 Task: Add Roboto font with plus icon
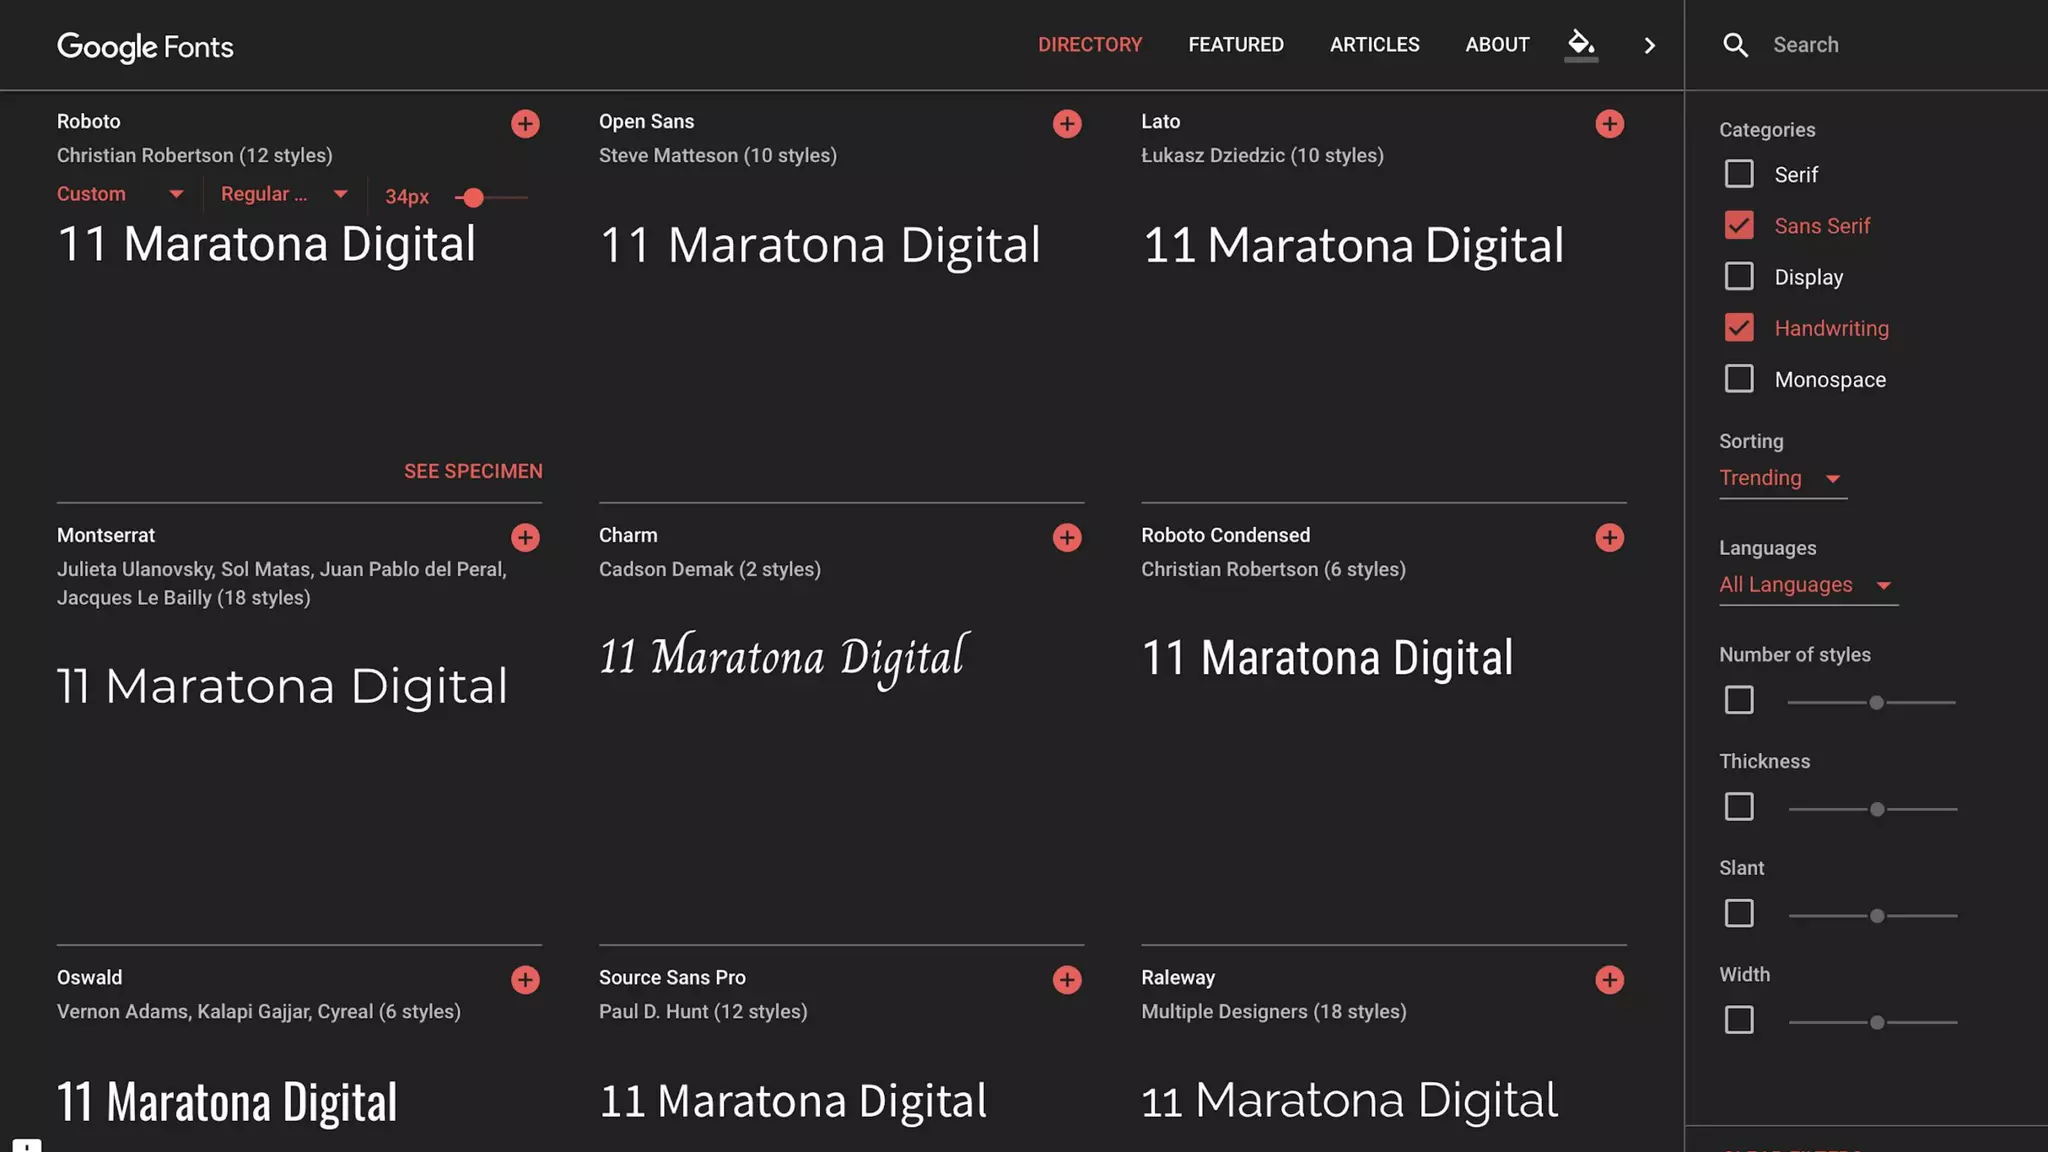point(525,124)
